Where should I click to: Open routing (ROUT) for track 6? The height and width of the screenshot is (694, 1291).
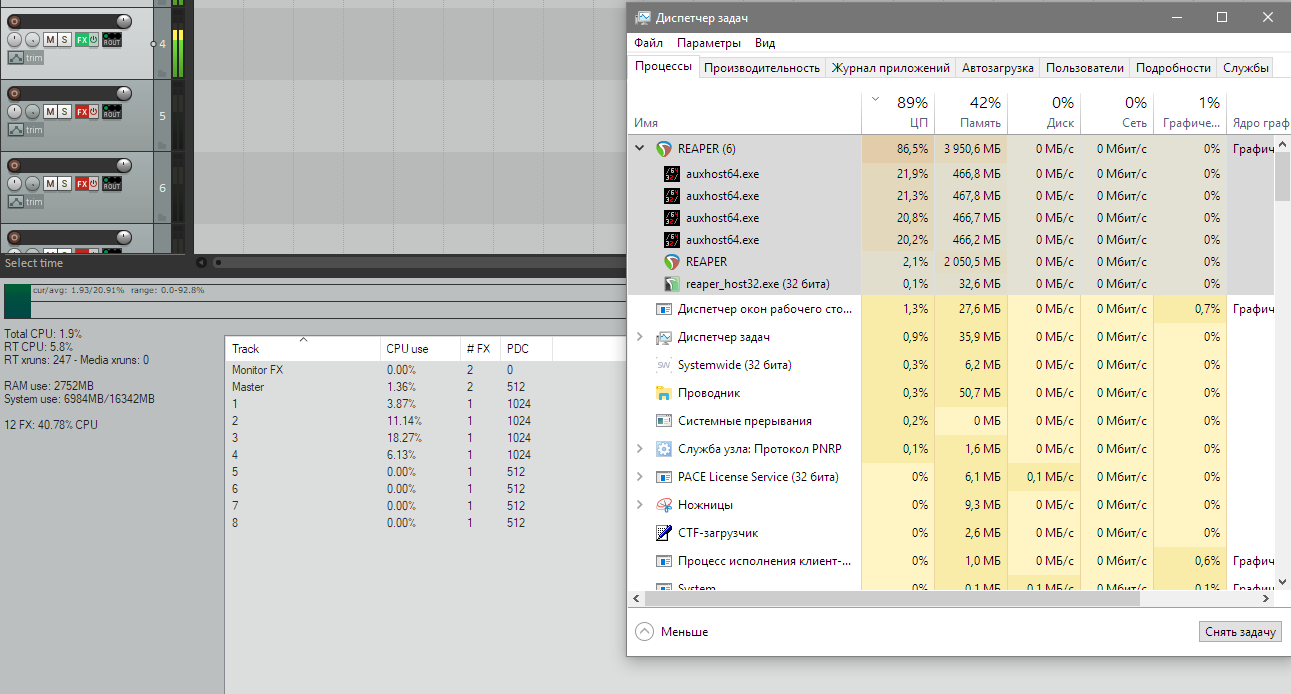tap(112, 183)
